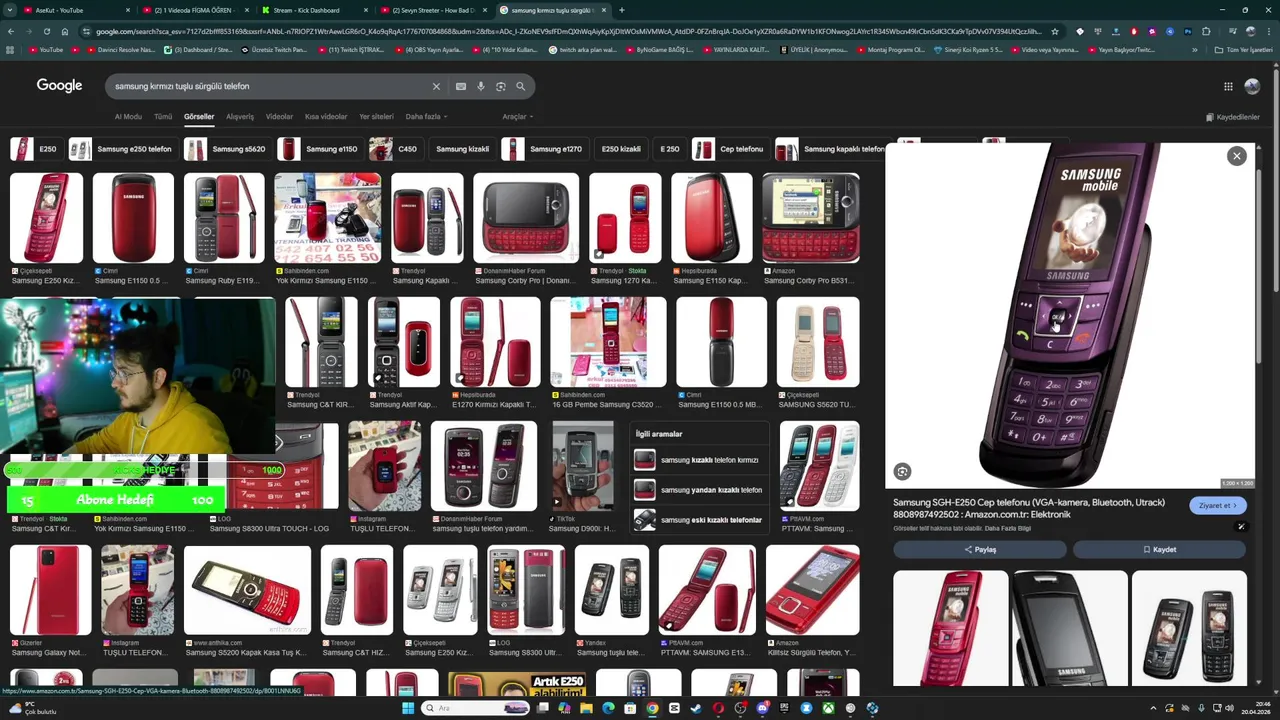Switch to the Sevyn Streeter browser tab
This screenshot has width=1280, height=720.
click(x=433, y=10)
